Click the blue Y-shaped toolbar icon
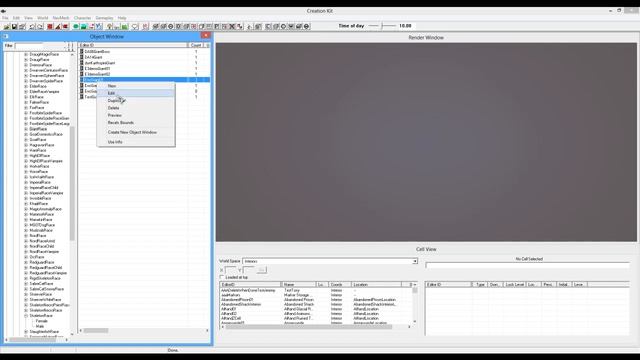 tap(99, 27)
